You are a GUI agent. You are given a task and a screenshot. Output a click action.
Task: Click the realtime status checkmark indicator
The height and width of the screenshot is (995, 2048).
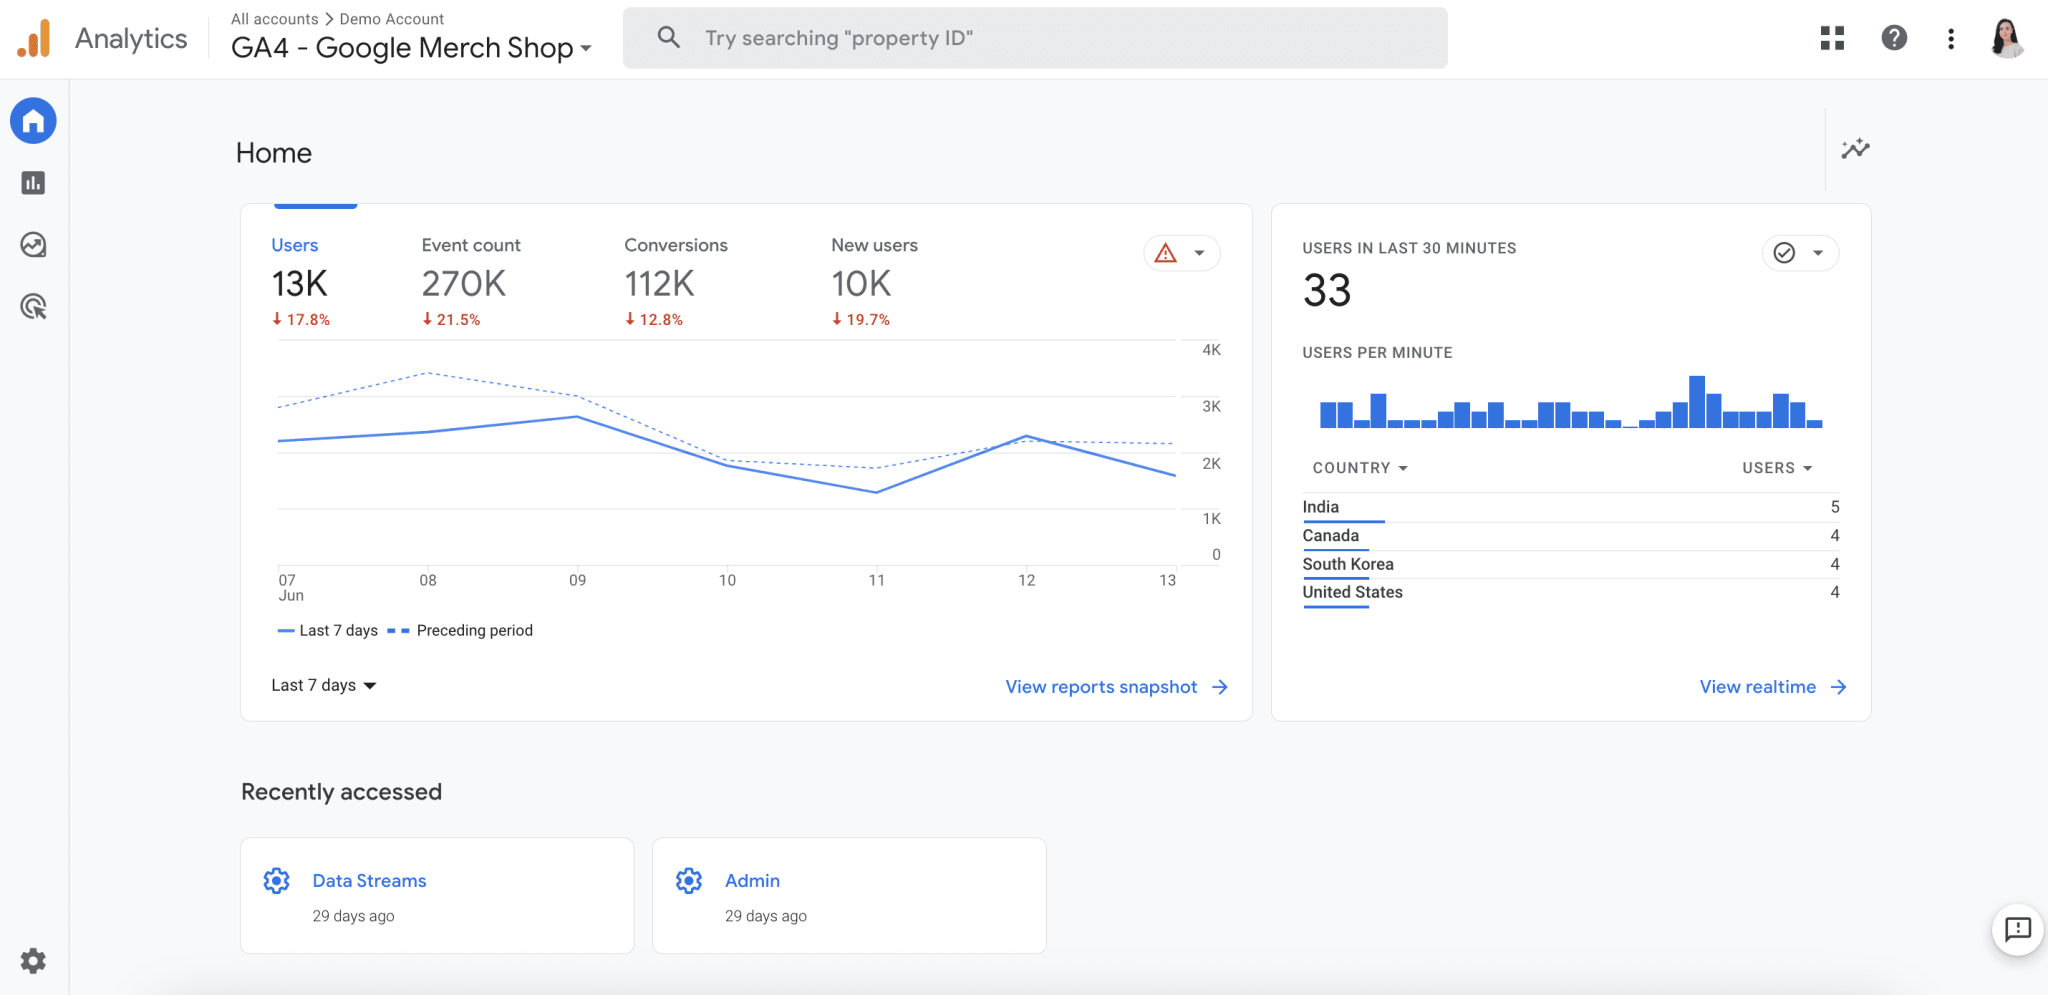(1786, 252)
